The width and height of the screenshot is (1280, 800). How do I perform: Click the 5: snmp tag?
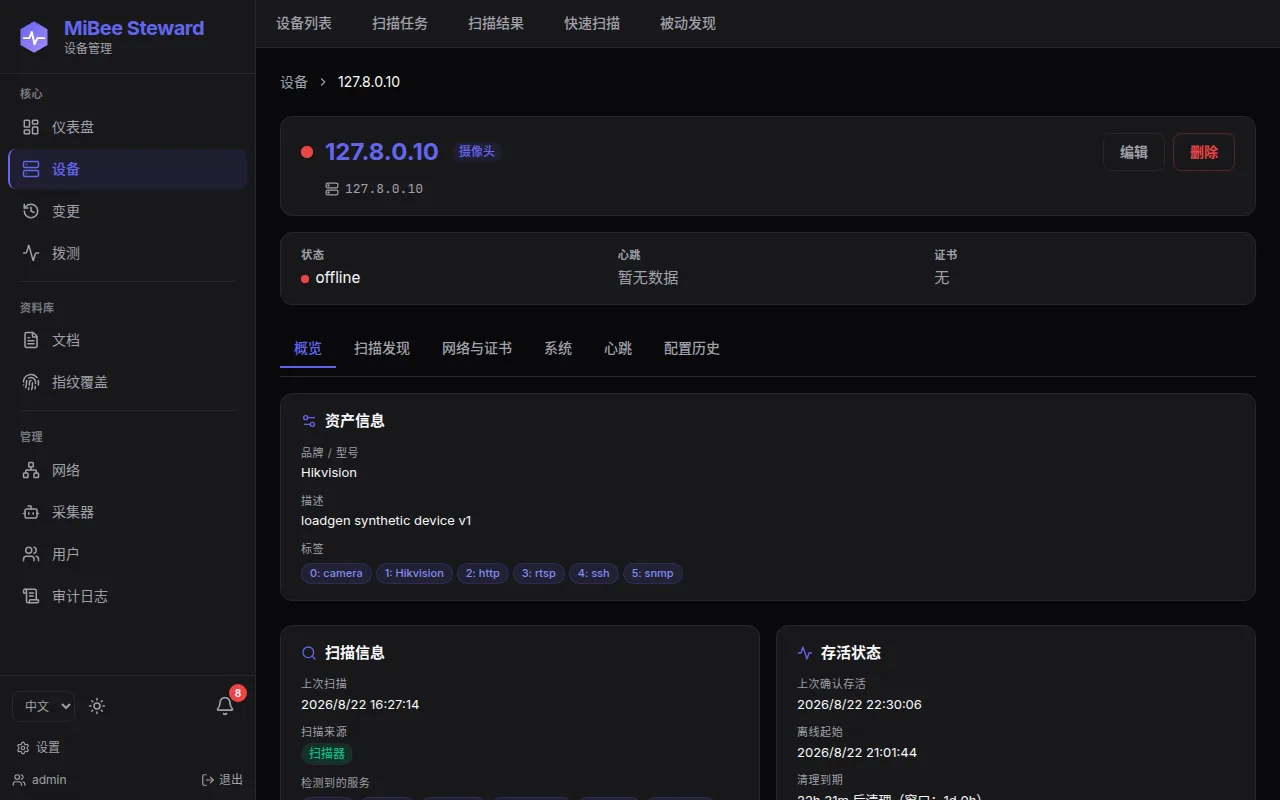pyautogui.click(x=653, y=573)
